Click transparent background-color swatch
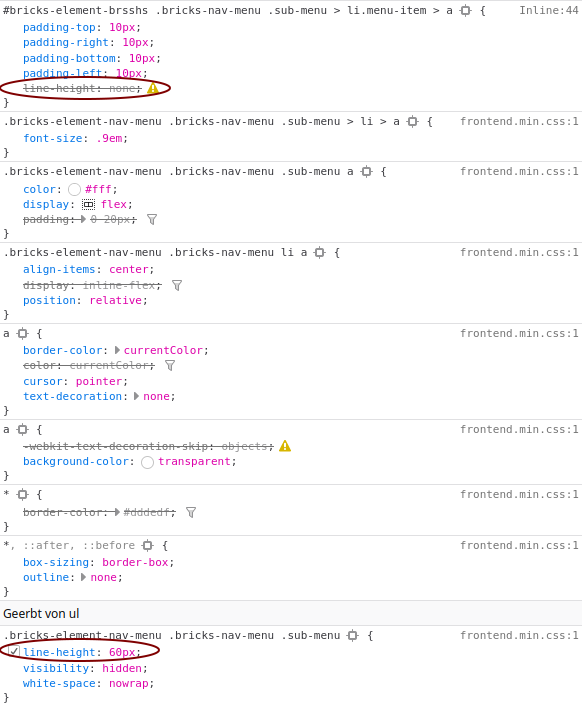Screen dimensions: 582x704 tap(147, 462)
